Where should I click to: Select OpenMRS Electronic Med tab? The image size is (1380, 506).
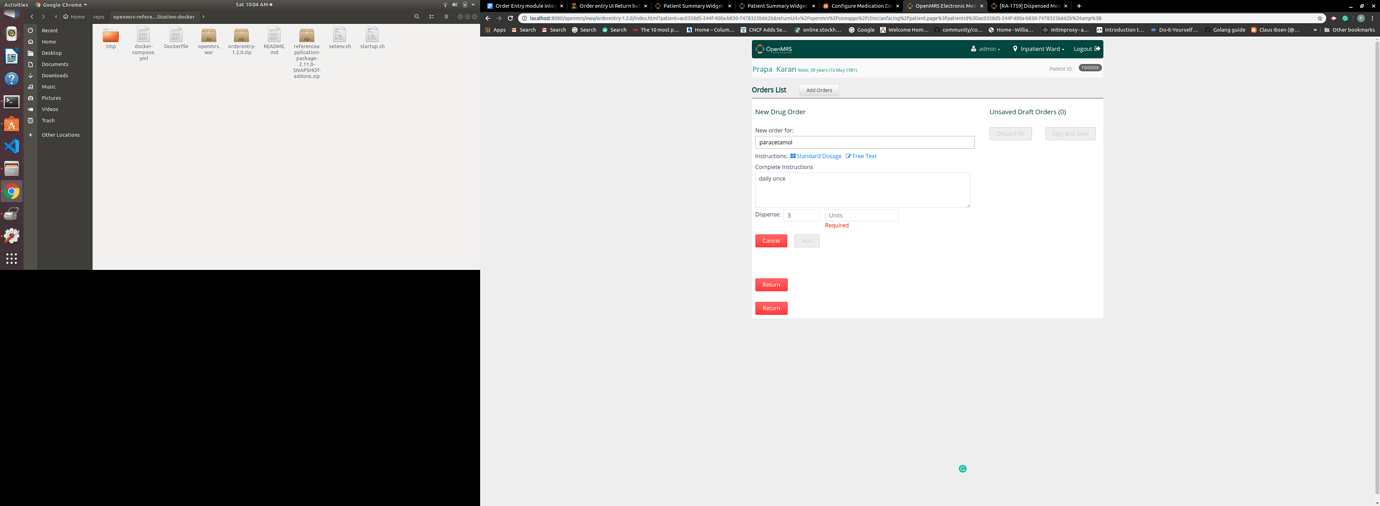(944, 6)
